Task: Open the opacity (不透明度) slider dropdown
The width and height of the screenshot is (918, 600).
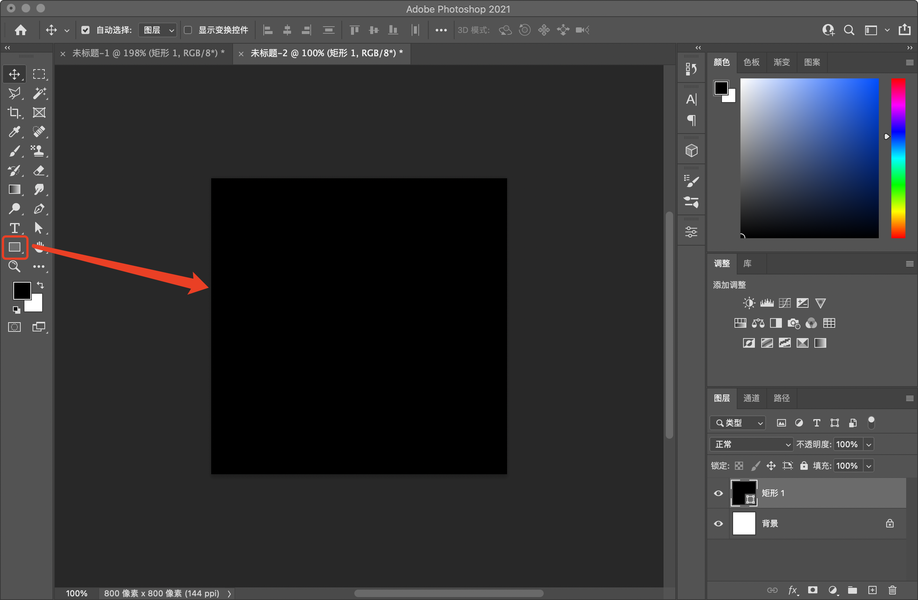Action: click(869, 444)
